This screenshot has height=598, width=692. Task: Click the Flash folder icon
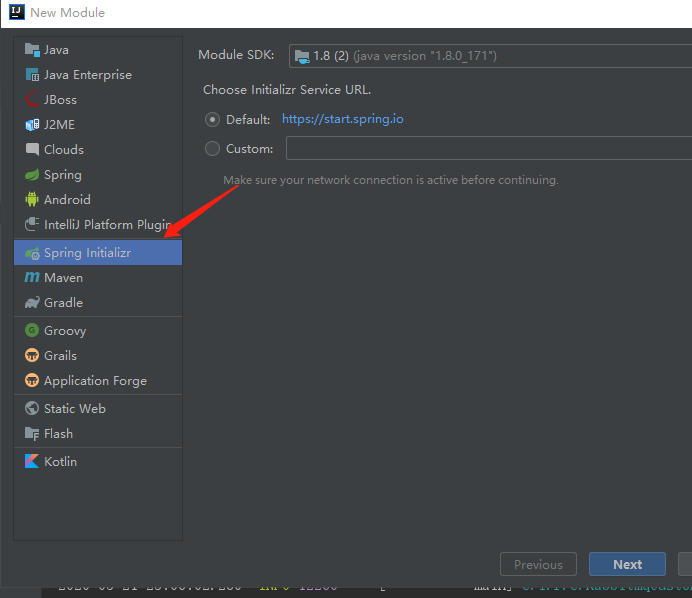tap(32, 433)
